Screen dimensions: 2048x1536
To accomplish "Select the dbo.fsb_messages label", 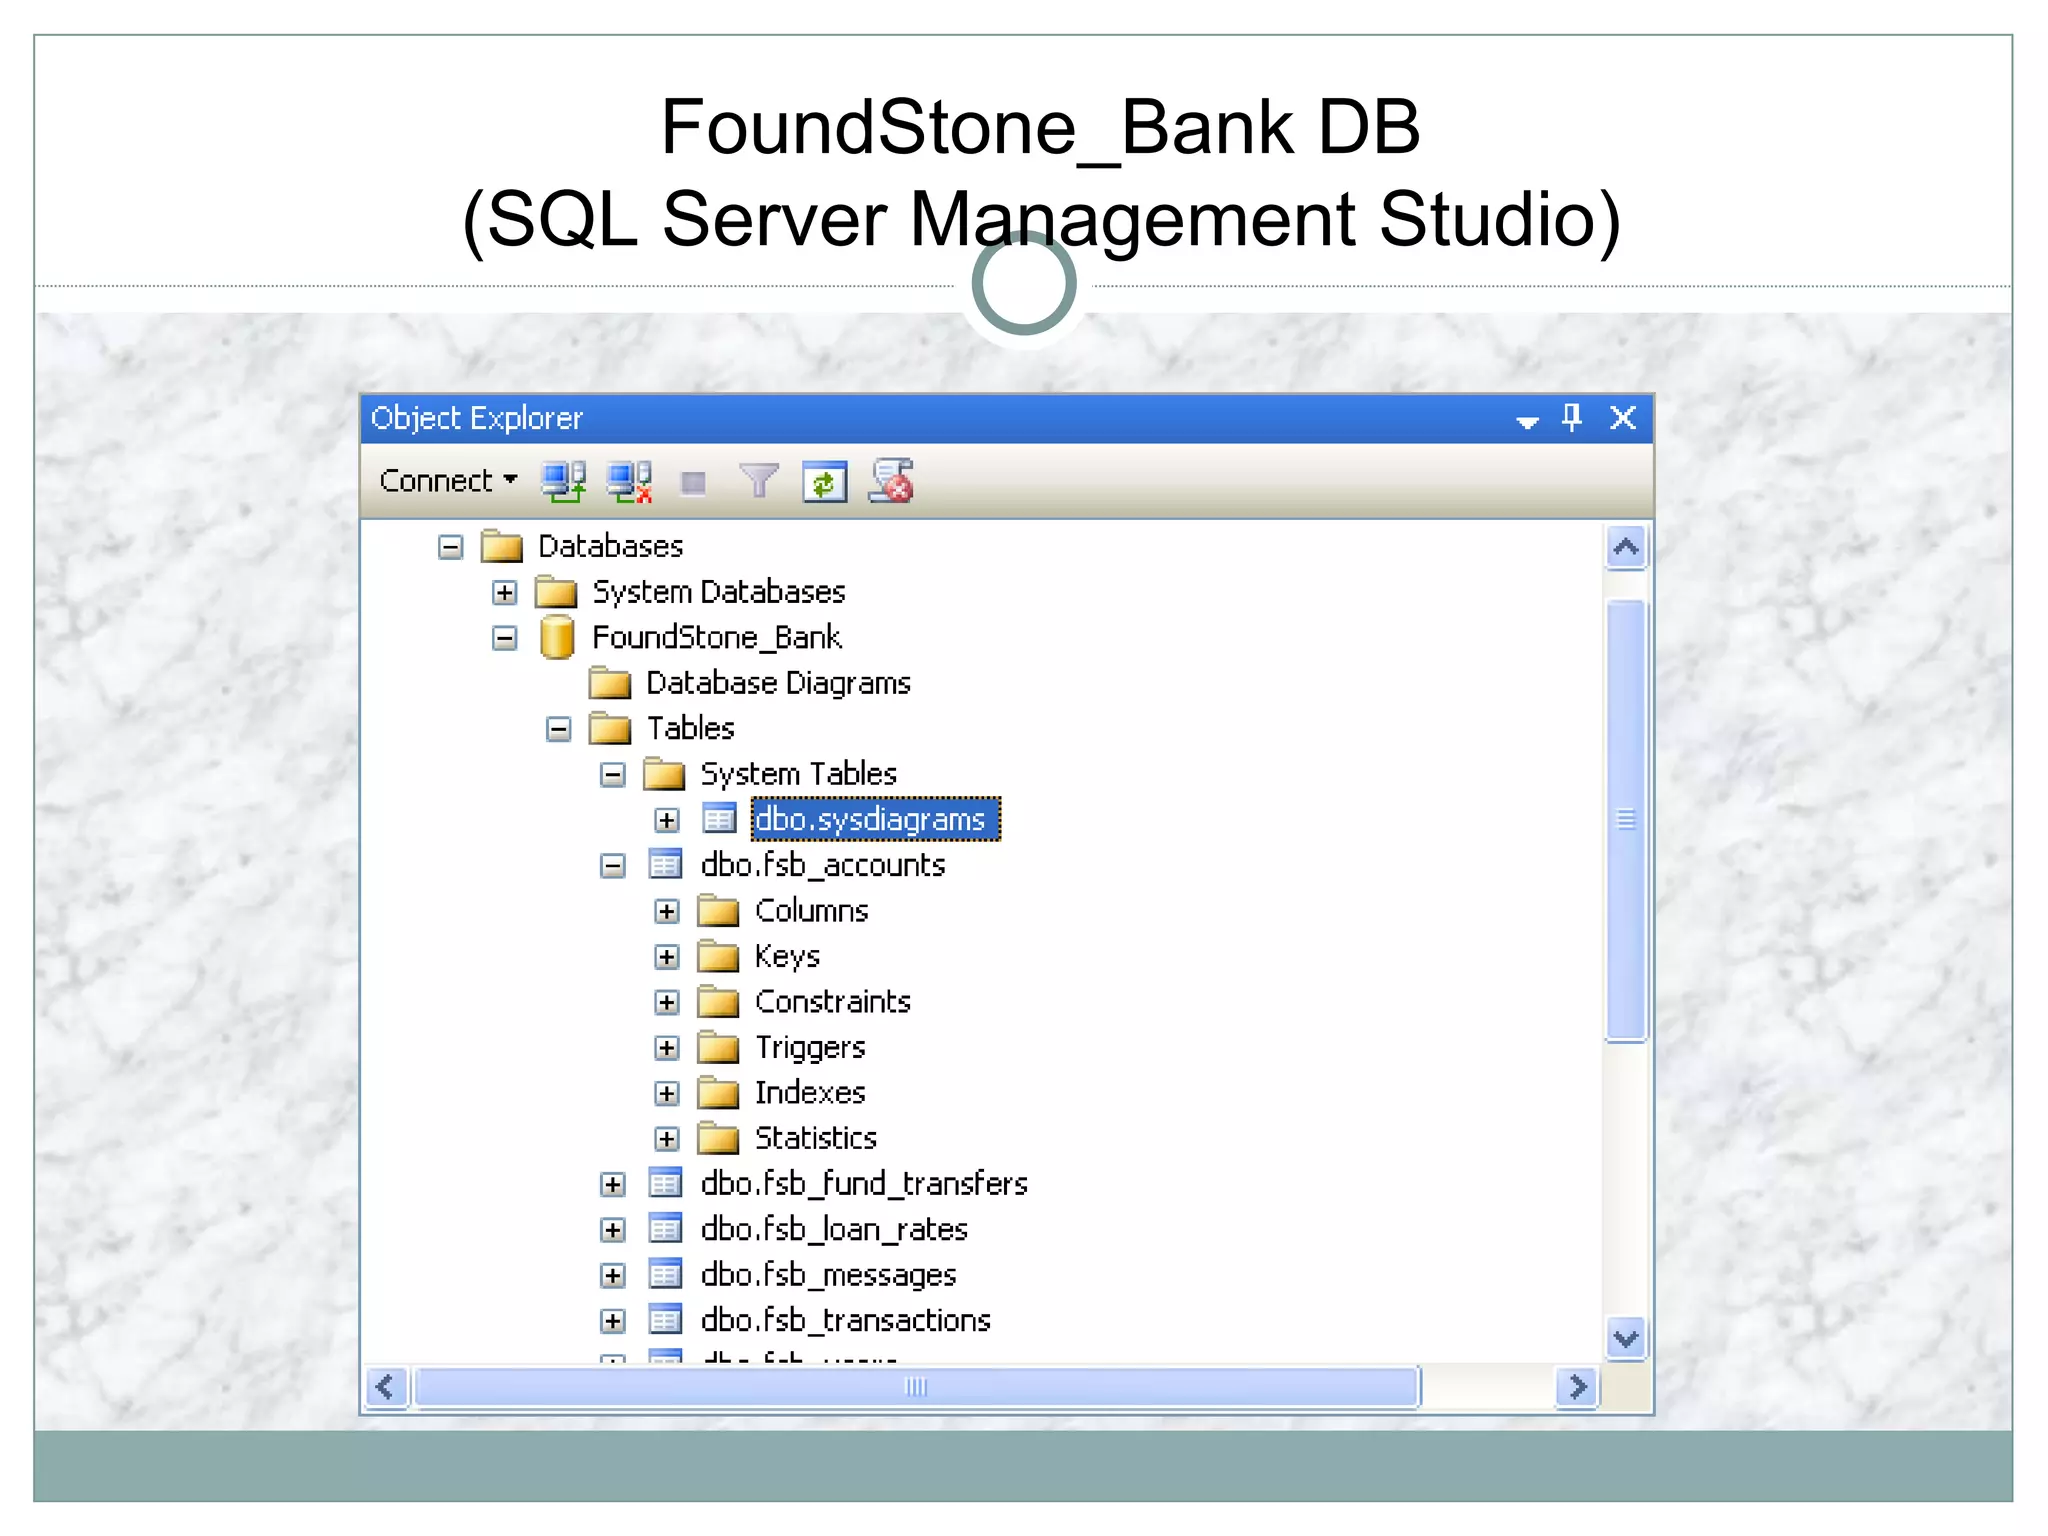I will click(x=829, y=1275).
